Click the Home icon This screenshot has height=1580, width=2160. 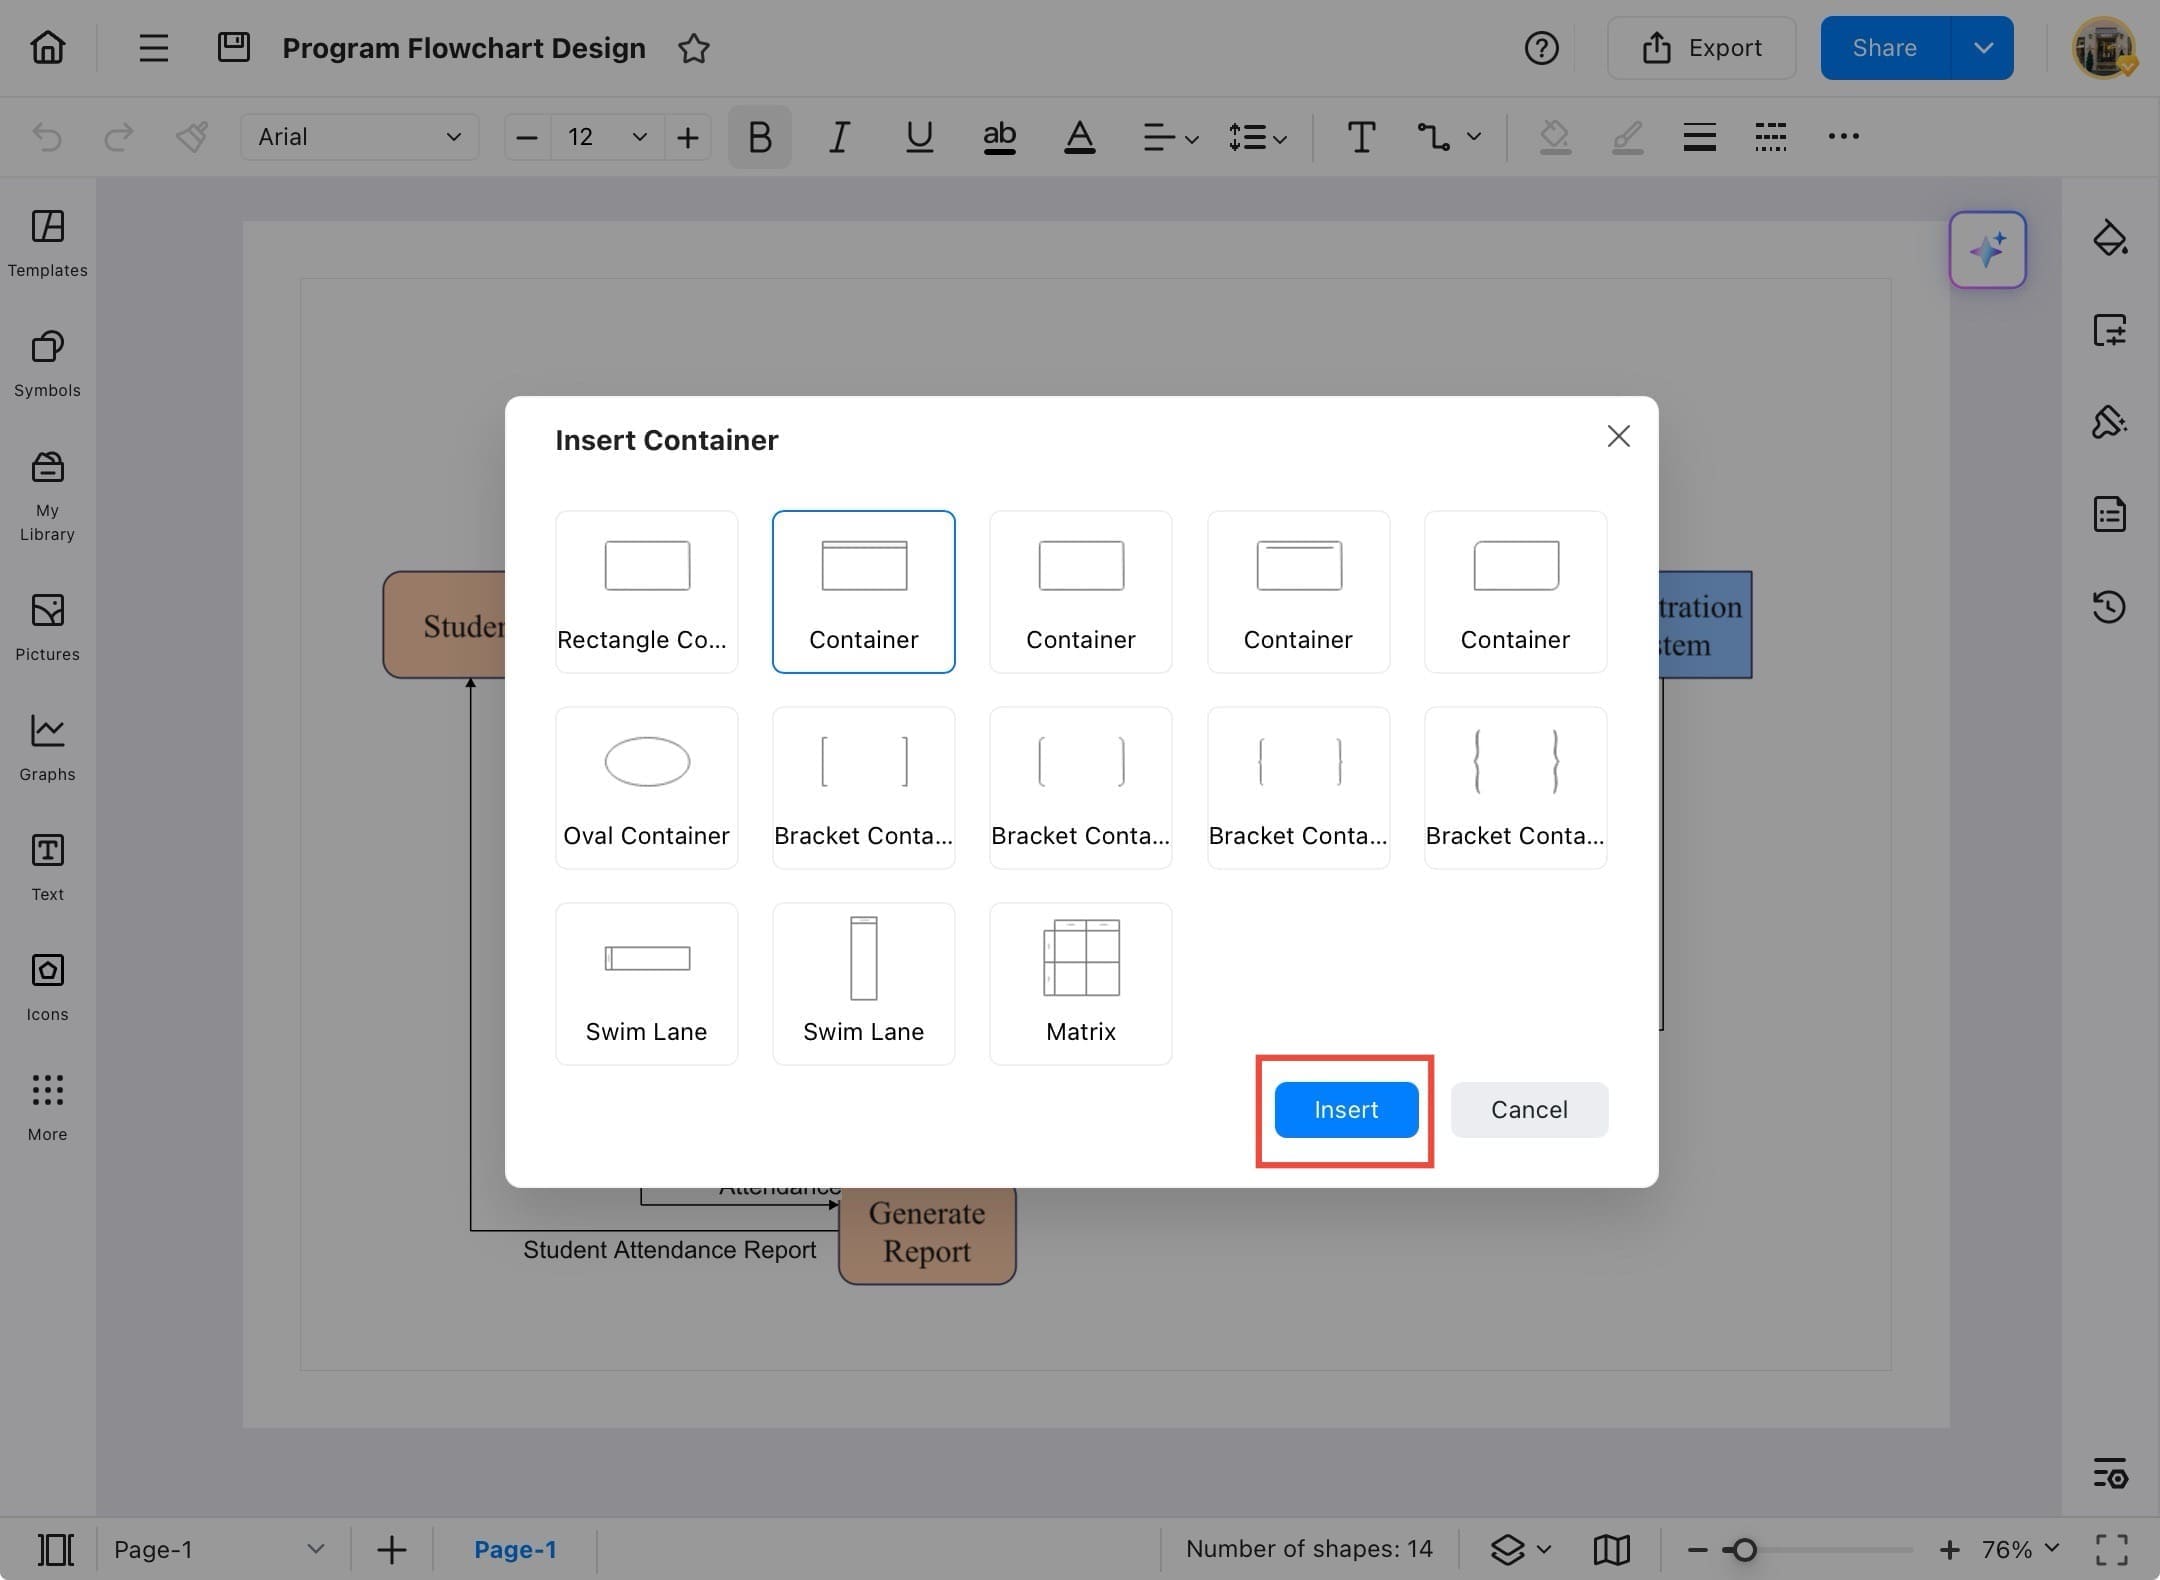[x=47, y=47]
